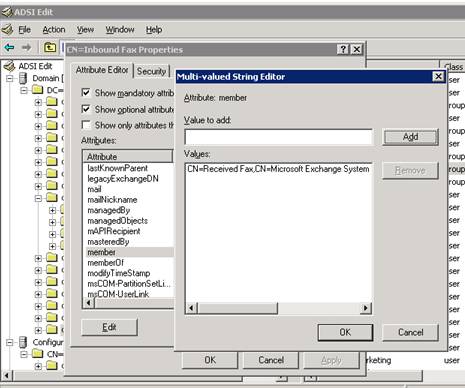Select the Domain node server icon
Viewport: 465px width, 388px height.
click(x=23, y=78)
